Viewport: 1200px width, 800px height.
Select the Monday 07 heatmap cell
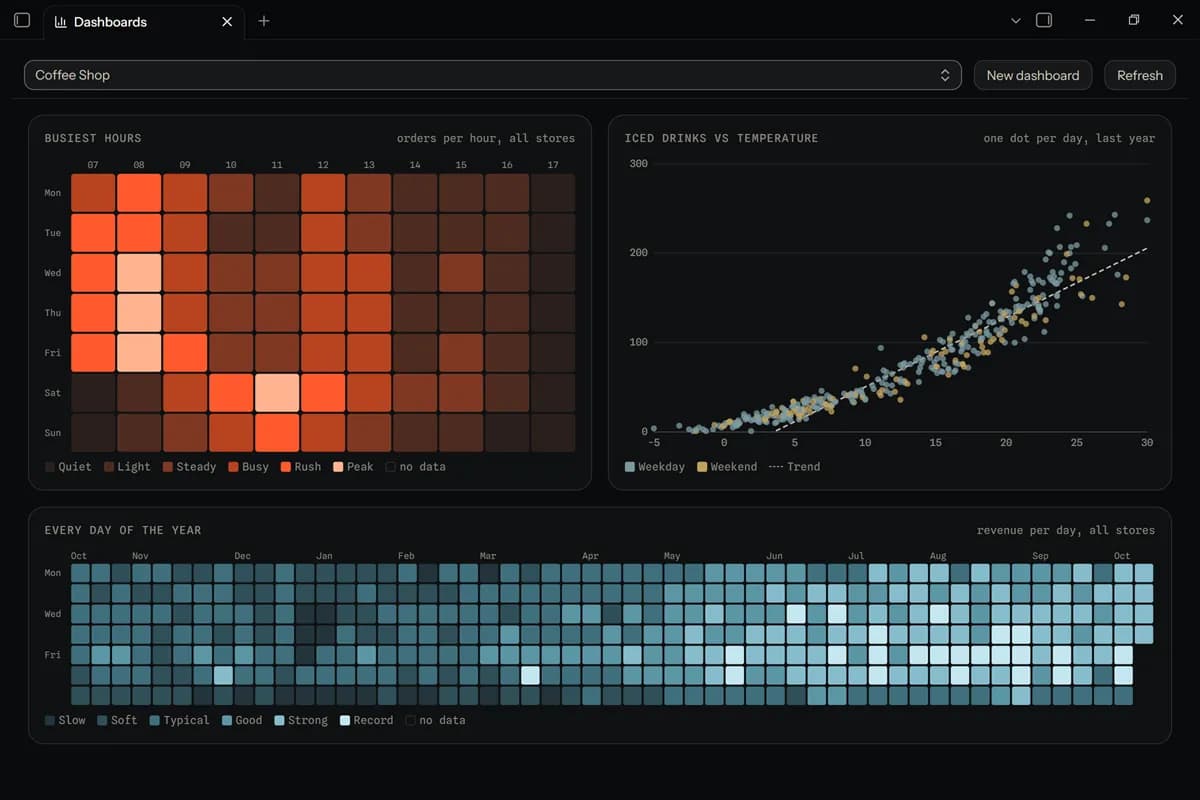(x=93, y=193)
